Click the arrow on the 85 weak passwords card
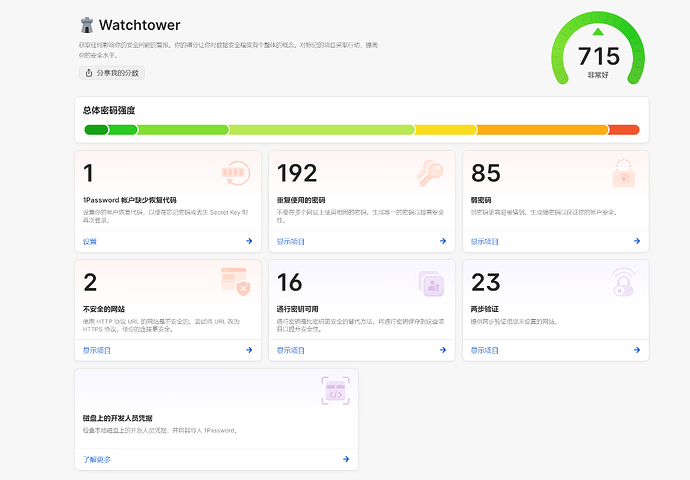The height and width of the screenshot is (480, 690). 637,241
